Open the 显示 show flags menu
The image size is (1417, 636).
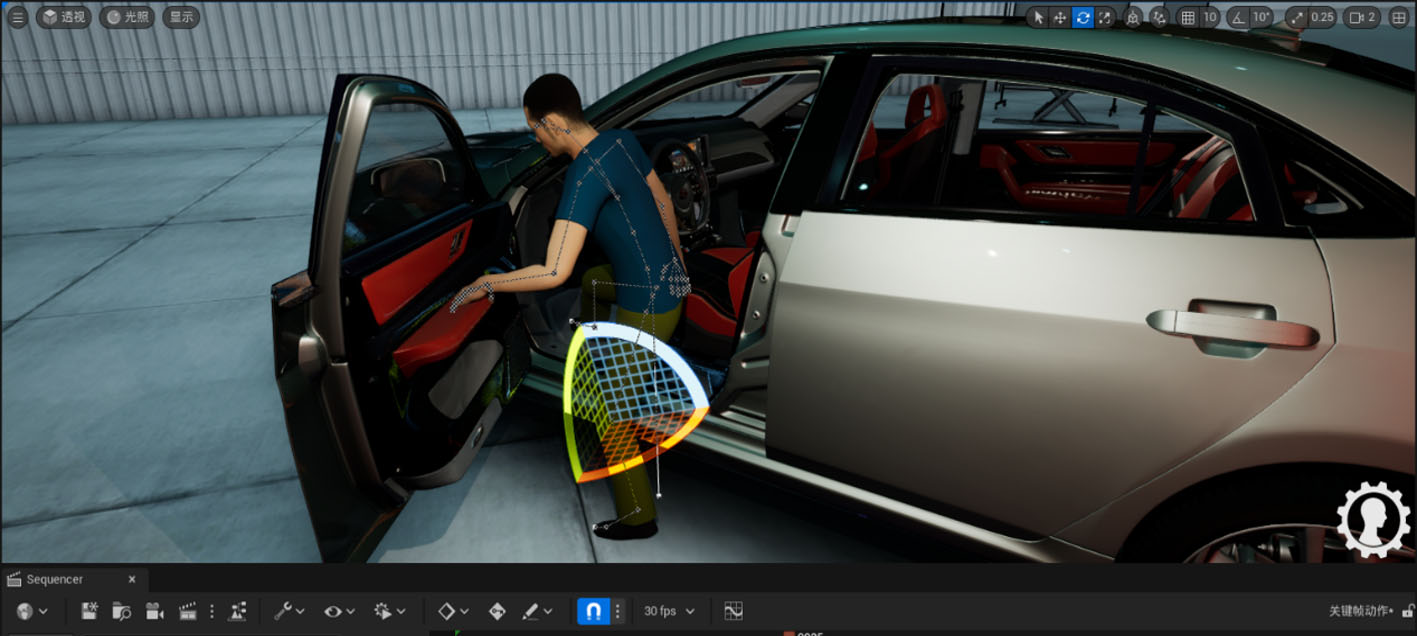tap(181, 17)
